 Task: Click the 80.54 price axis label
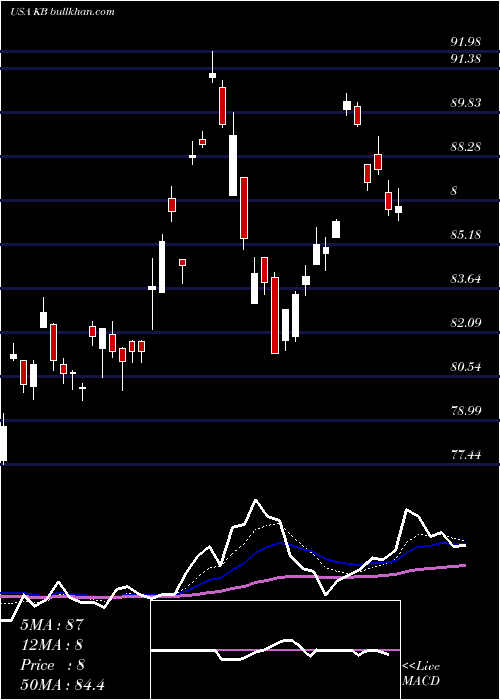click(466, 367)
